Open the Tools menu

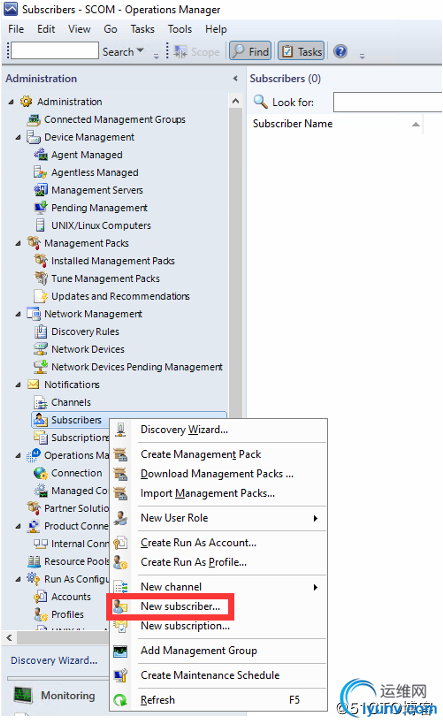tap(180, 29)
